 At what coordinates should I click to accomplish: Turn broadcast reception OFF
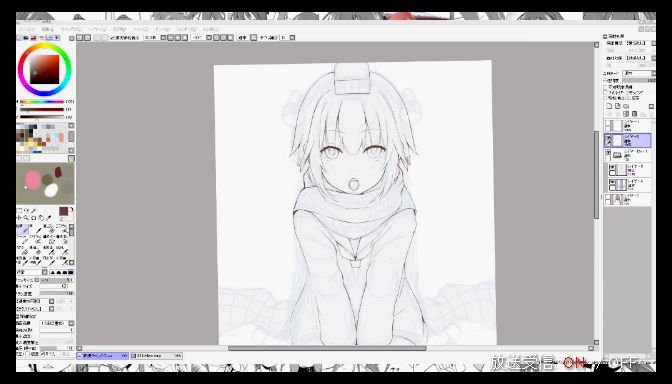624,363
